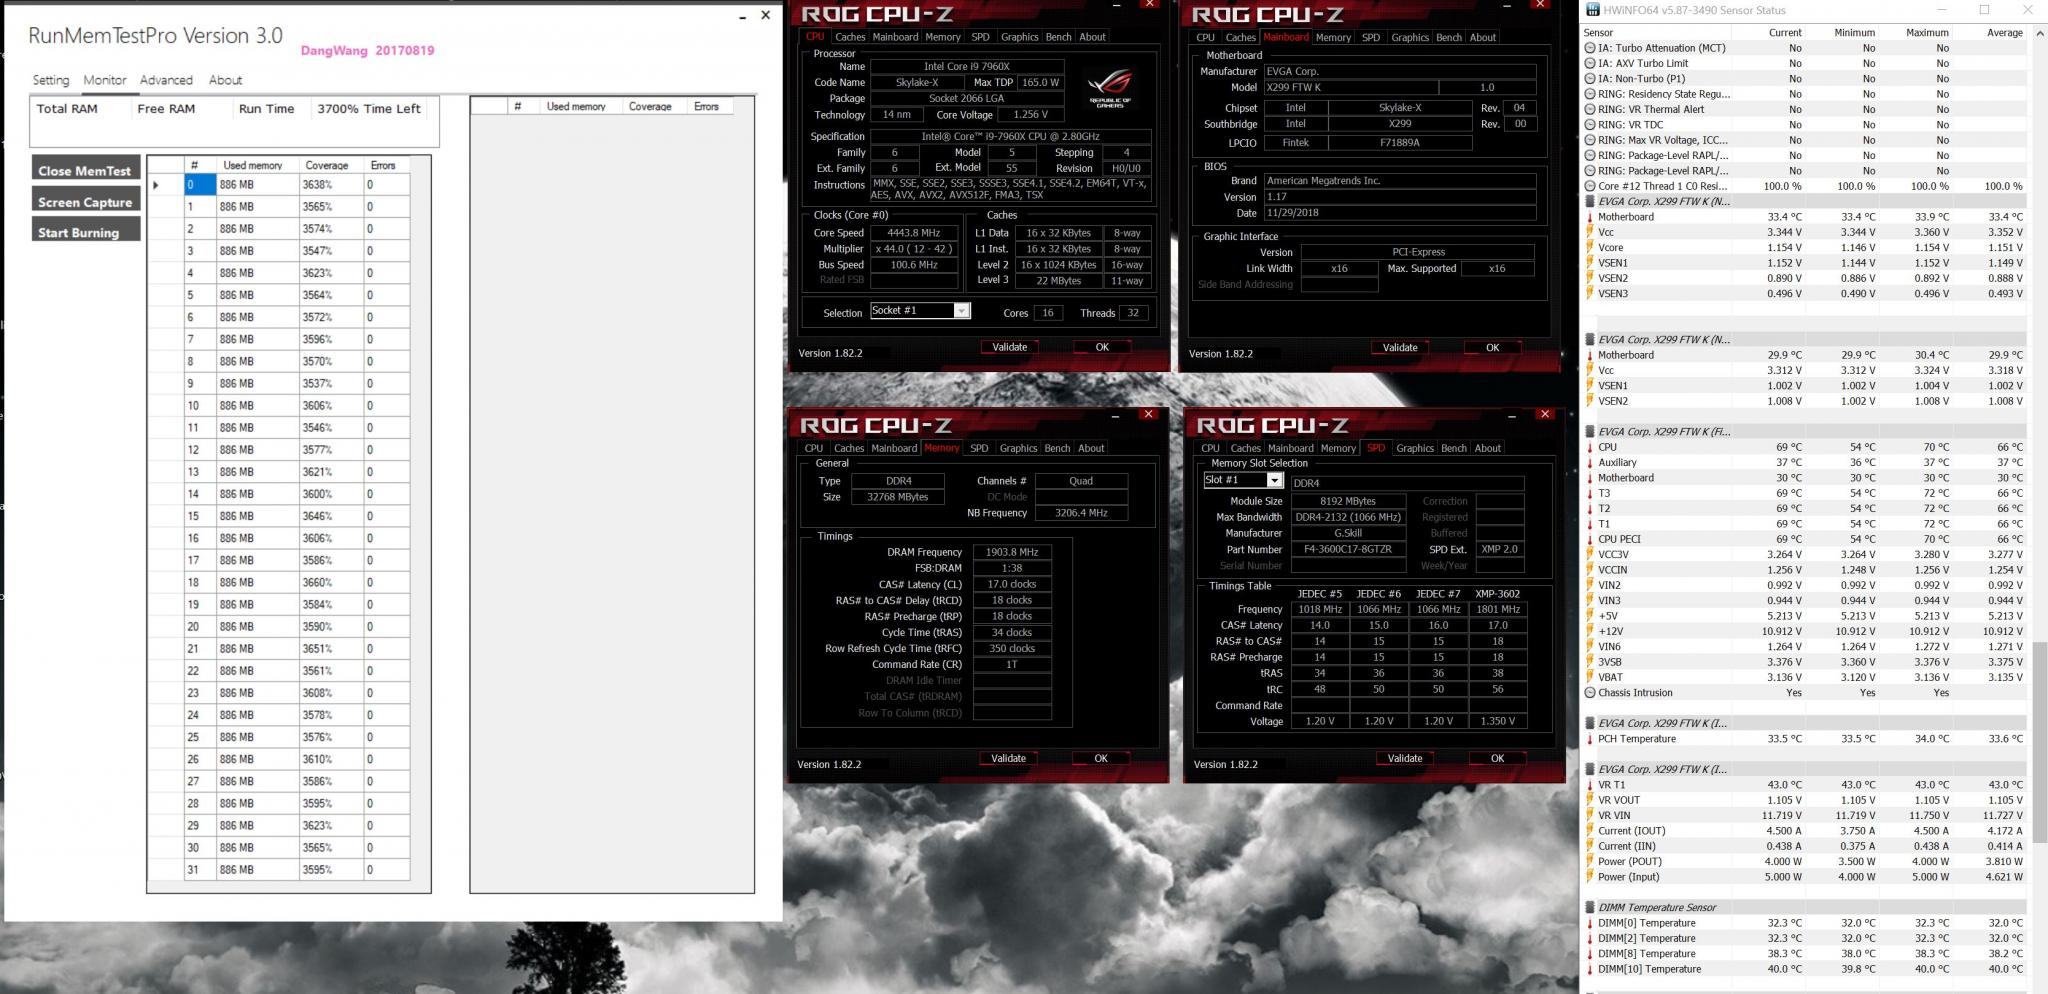Screen dimensions: 2048x994
Task: Switch to Caches tab in CPU-Z processor window
Action: coord(850,37)
